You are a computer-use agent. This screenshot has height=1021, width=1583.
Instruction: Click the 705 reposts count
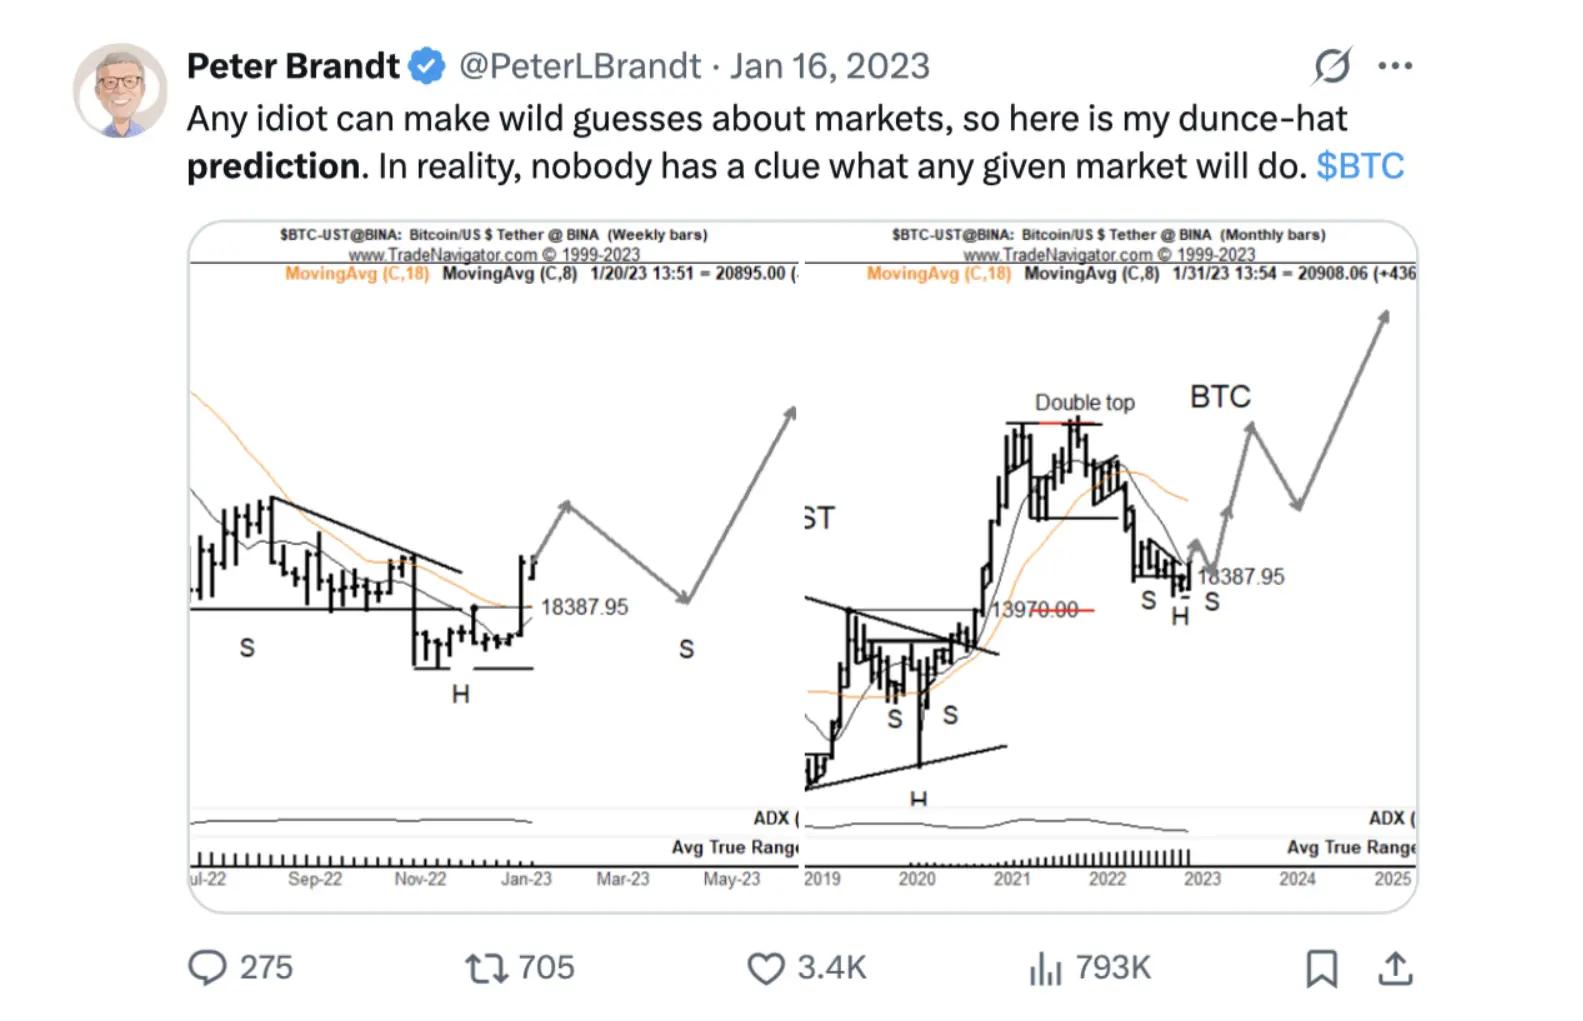click(x=546, y=967)
